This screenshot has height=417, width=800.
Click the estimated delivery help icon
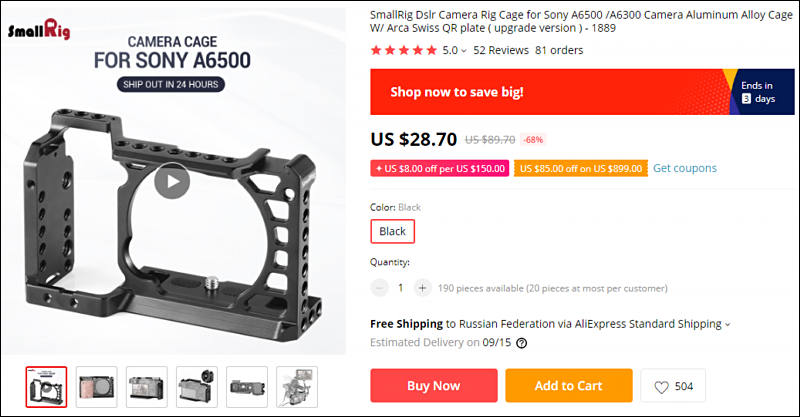tap(521, 343)
